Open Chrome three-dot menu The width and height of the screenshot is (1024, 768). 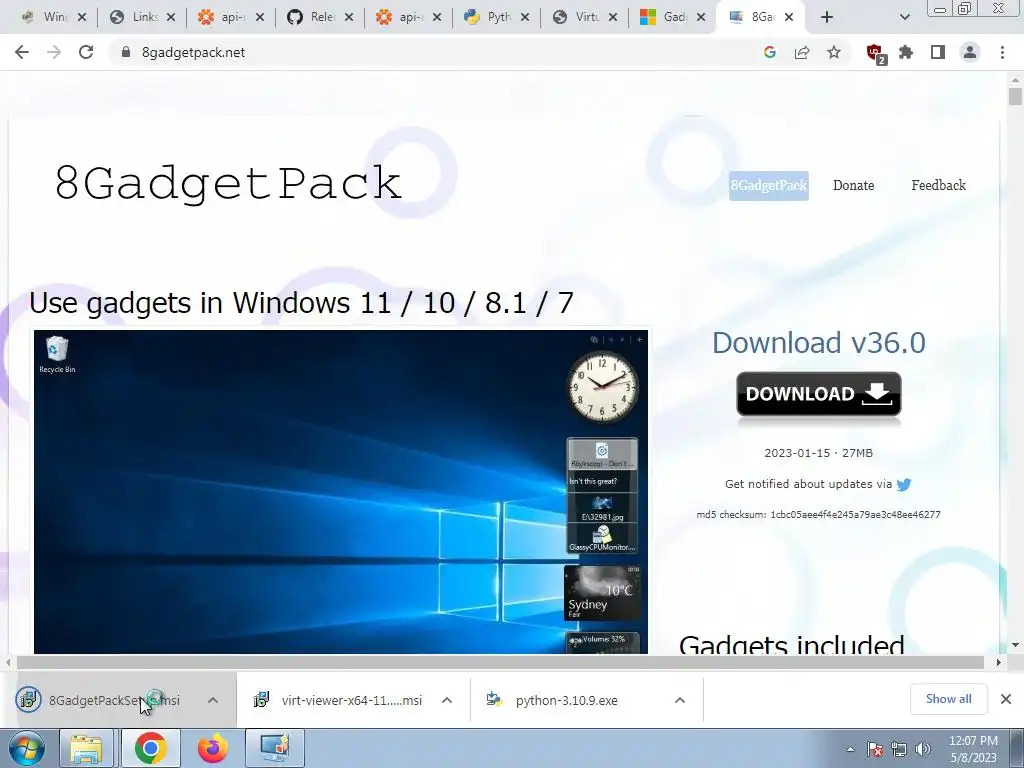coord(1002,52)
